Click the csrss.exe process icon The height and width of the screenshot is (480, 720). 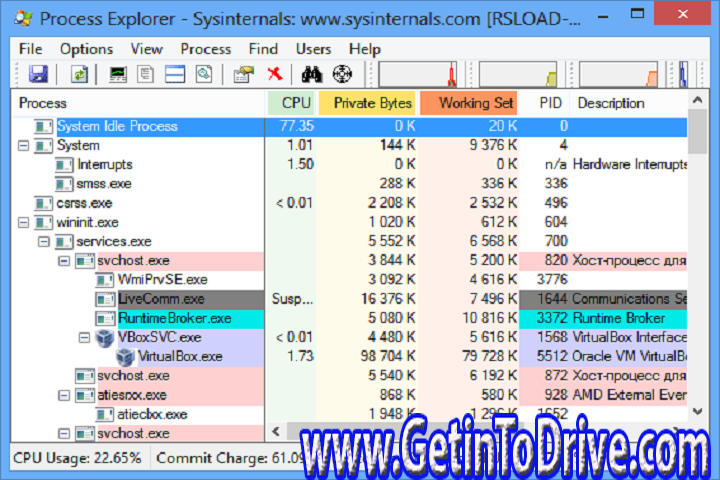44,203
